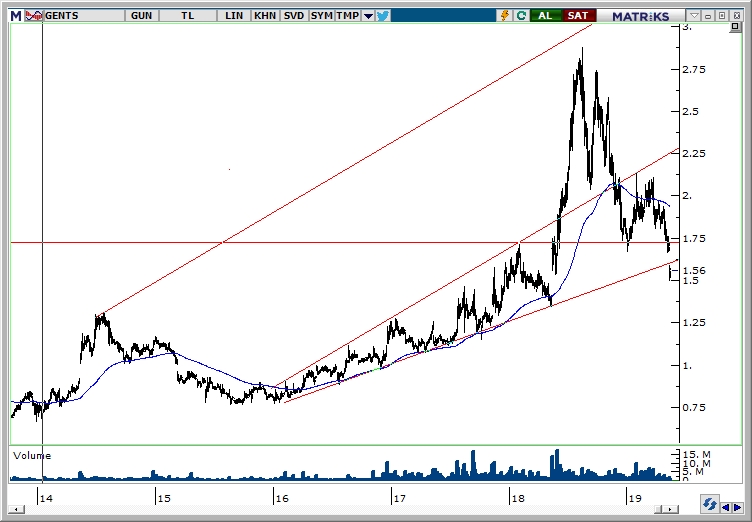Image resolution: width=752 pixels, height=522 pixels.
Task: Change the GUN period setting
Action: coord(141,16)
